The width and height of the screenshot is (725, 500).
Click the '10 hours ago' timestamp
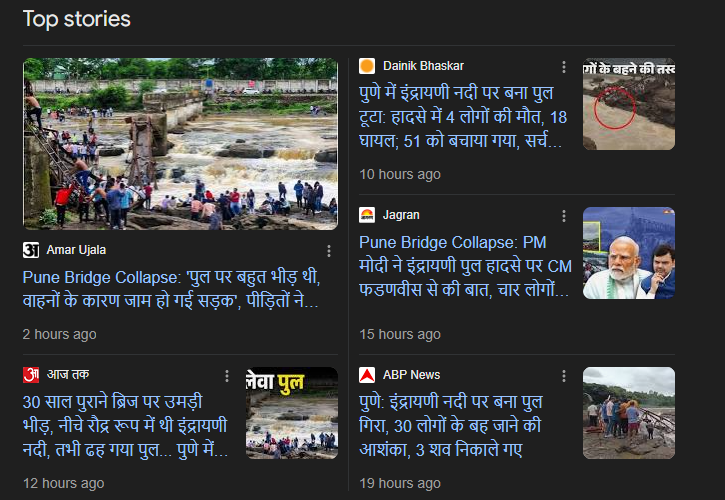[400, 174]
